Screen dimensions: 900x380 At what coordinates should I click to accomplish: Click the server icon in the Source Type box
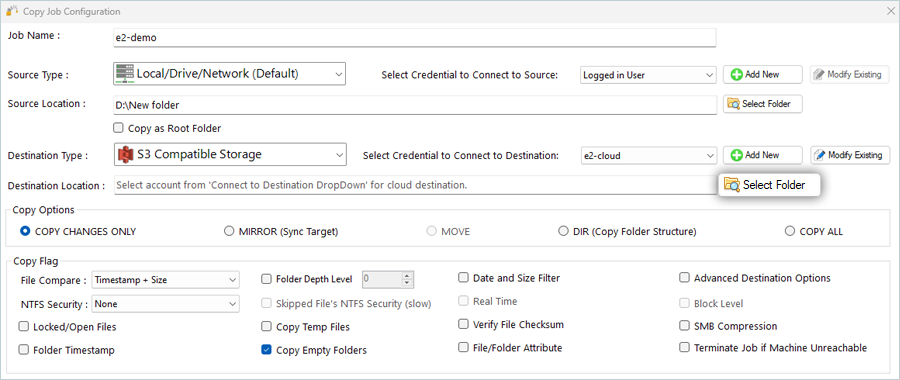(125, 73)
